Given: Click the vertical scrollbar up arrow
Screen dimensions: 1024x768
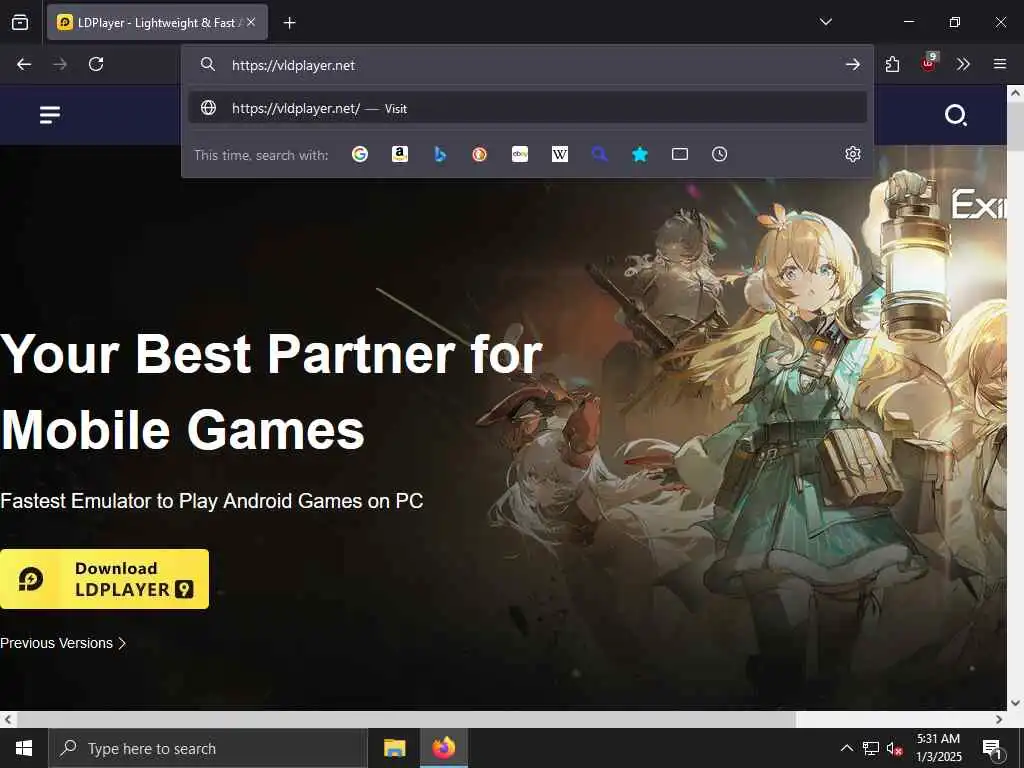Looking at the screenshot, I should [x=1016, y=93].
